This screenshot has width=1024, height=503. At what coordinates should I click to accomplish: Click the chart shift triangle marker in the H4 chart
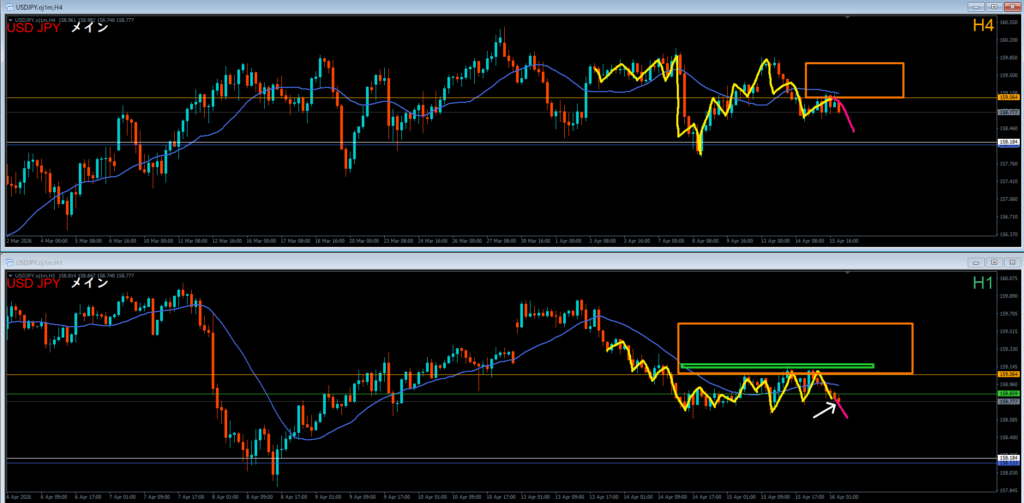(847, 19)
